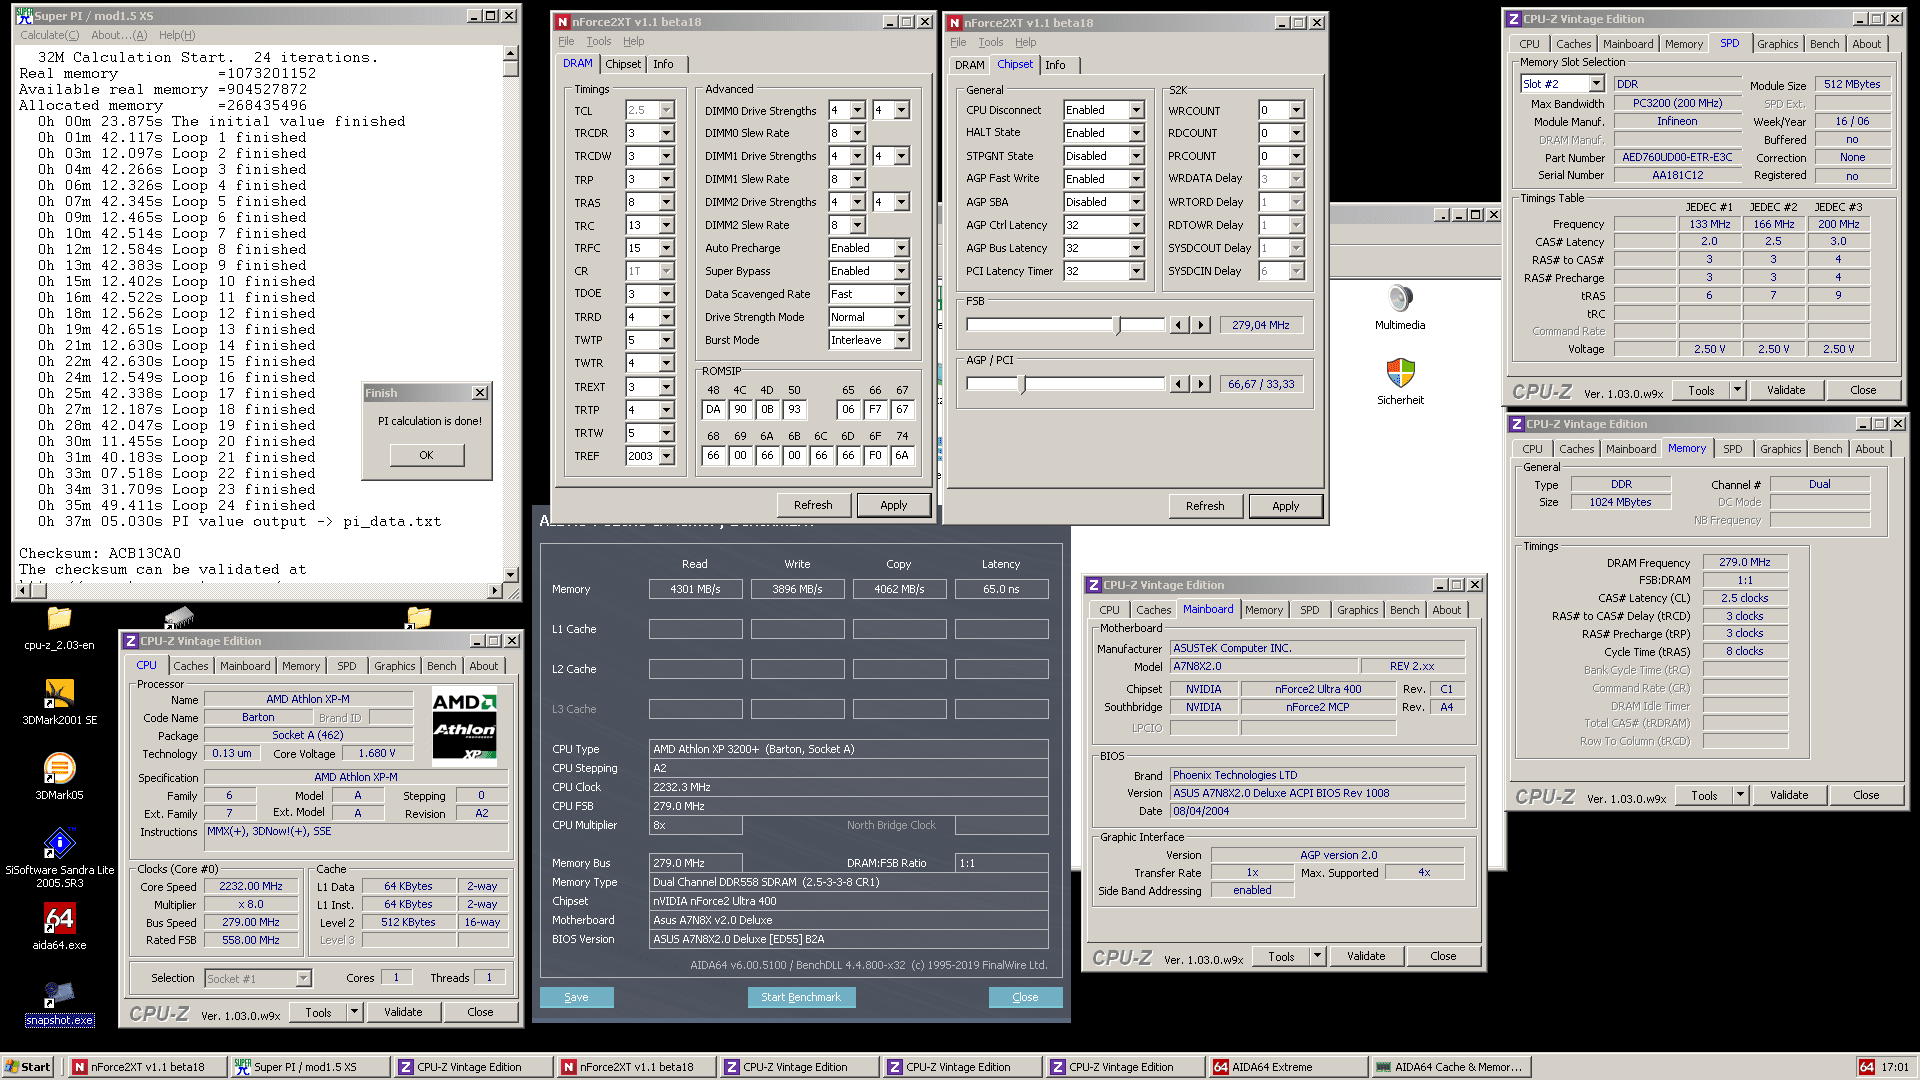This screenshot has height=1080, width=1920.
Task: Open Caches tab in CPU-Z CPU window
Action: click(x=190, y=666)
